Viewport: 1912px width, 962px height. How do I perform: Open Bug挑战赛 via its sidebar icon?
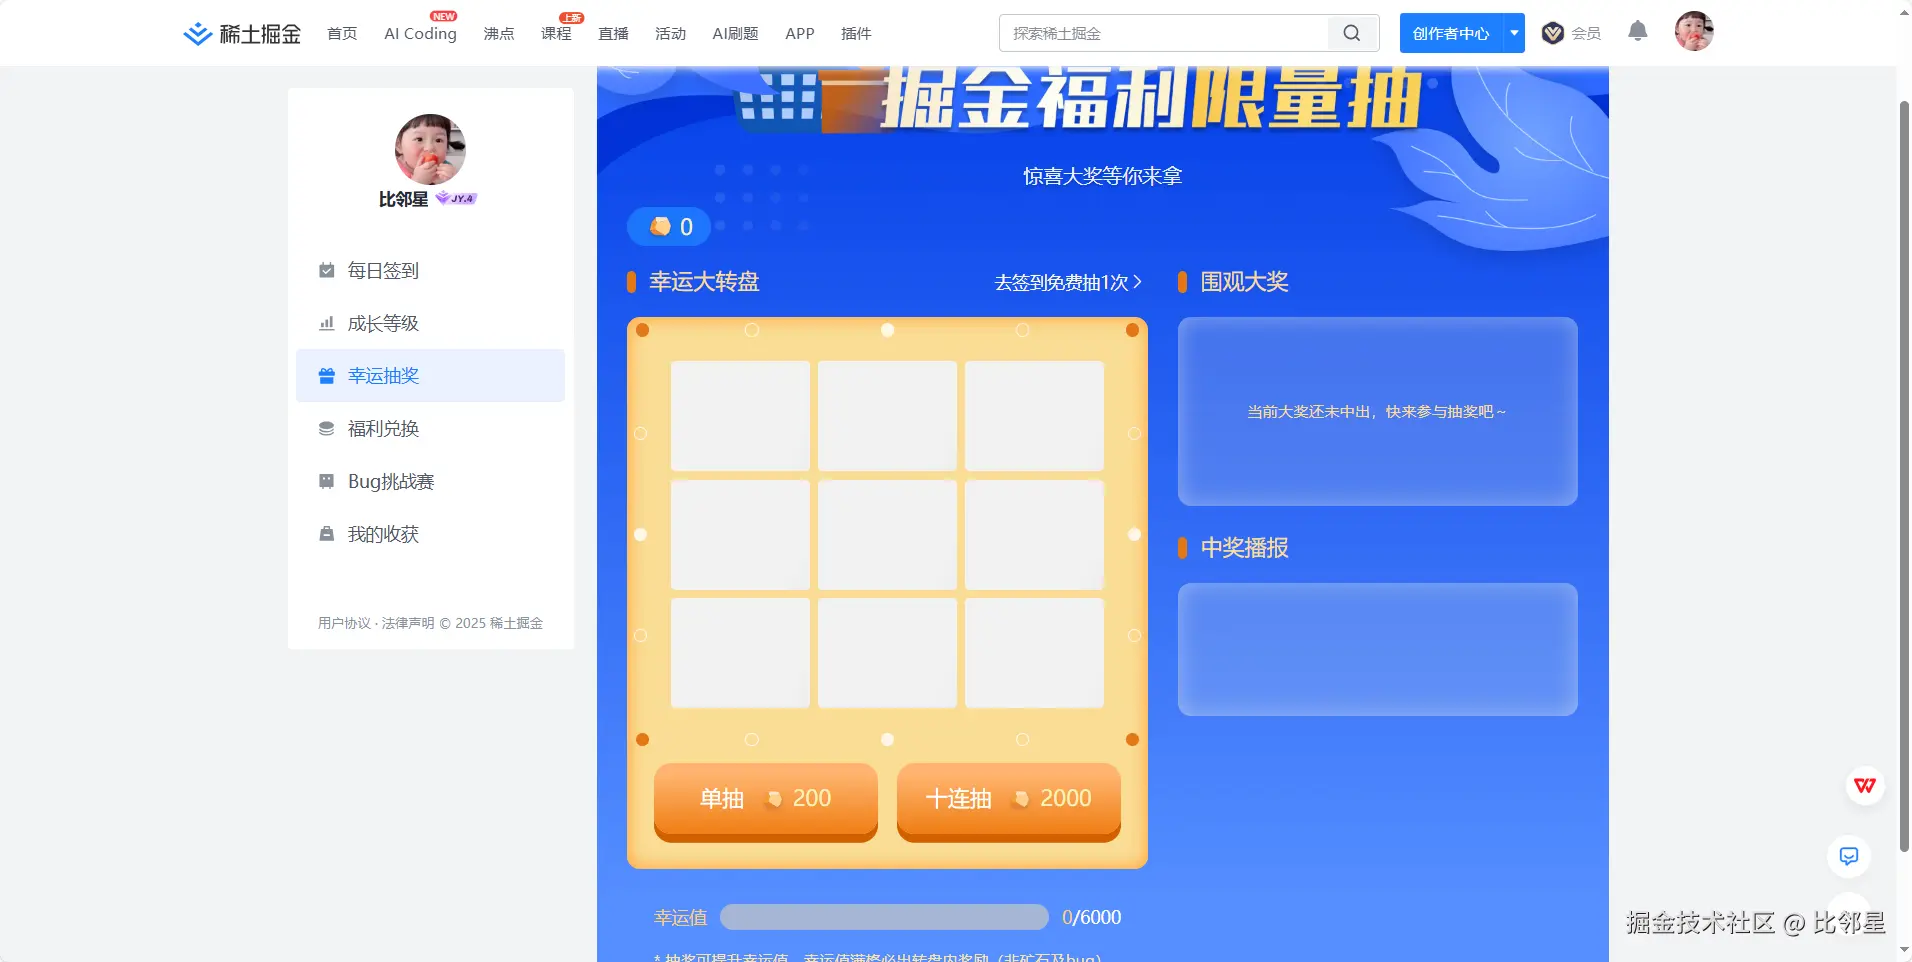click(x=326, y=481)
